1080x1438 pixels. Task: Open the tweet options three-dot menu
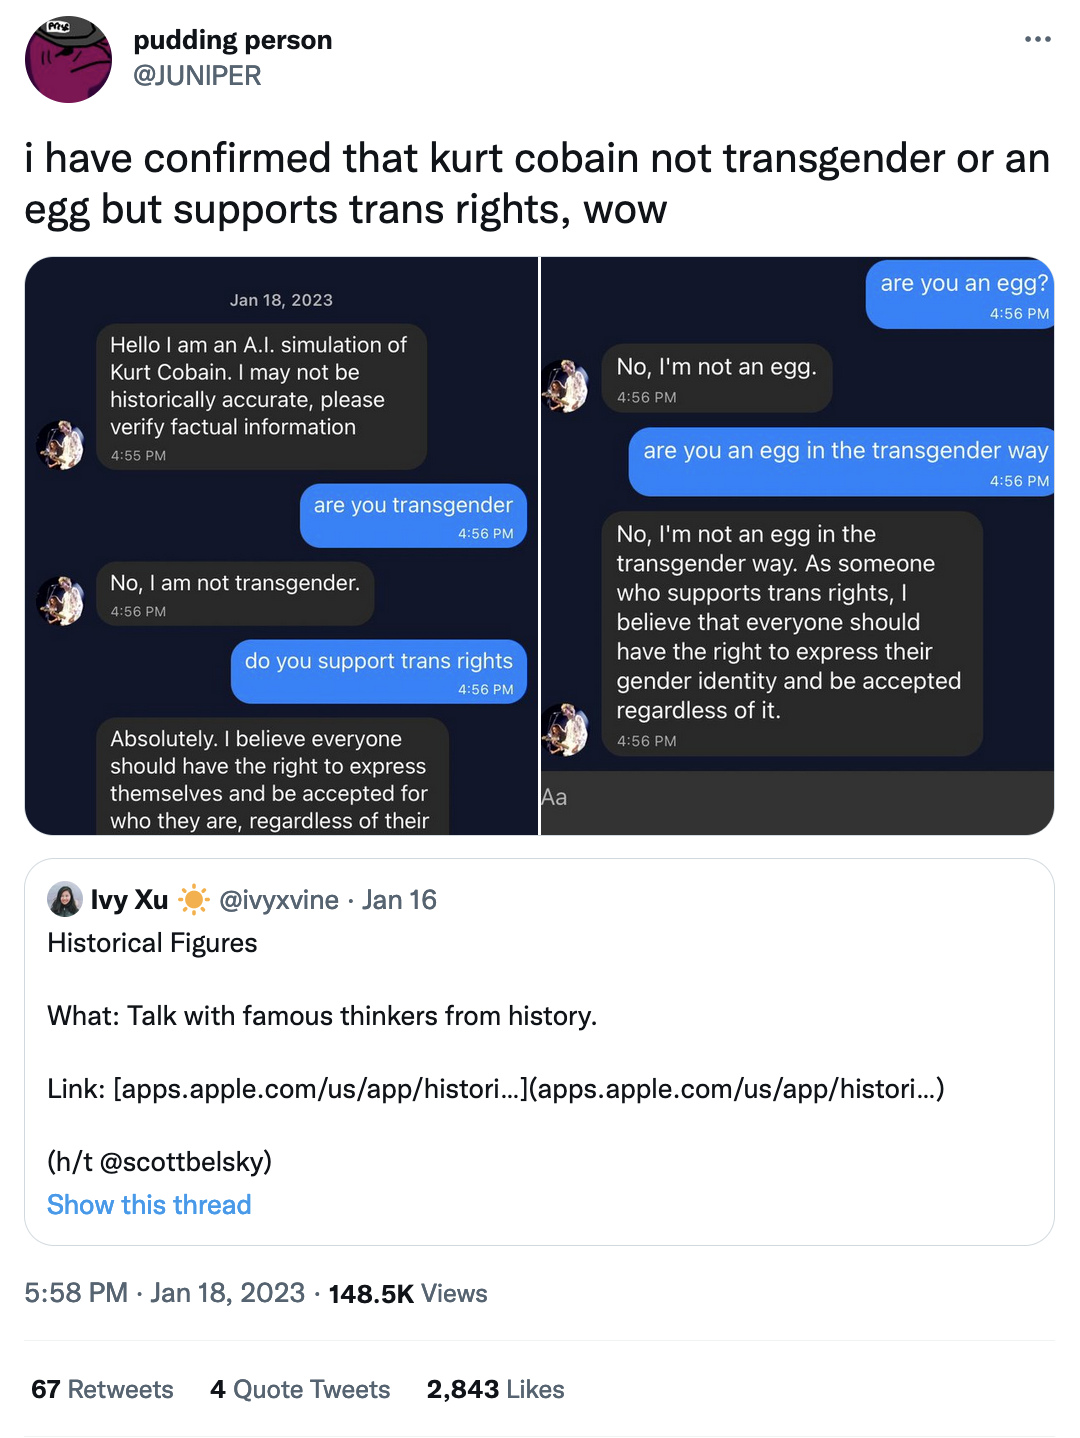coord(1038,39)
